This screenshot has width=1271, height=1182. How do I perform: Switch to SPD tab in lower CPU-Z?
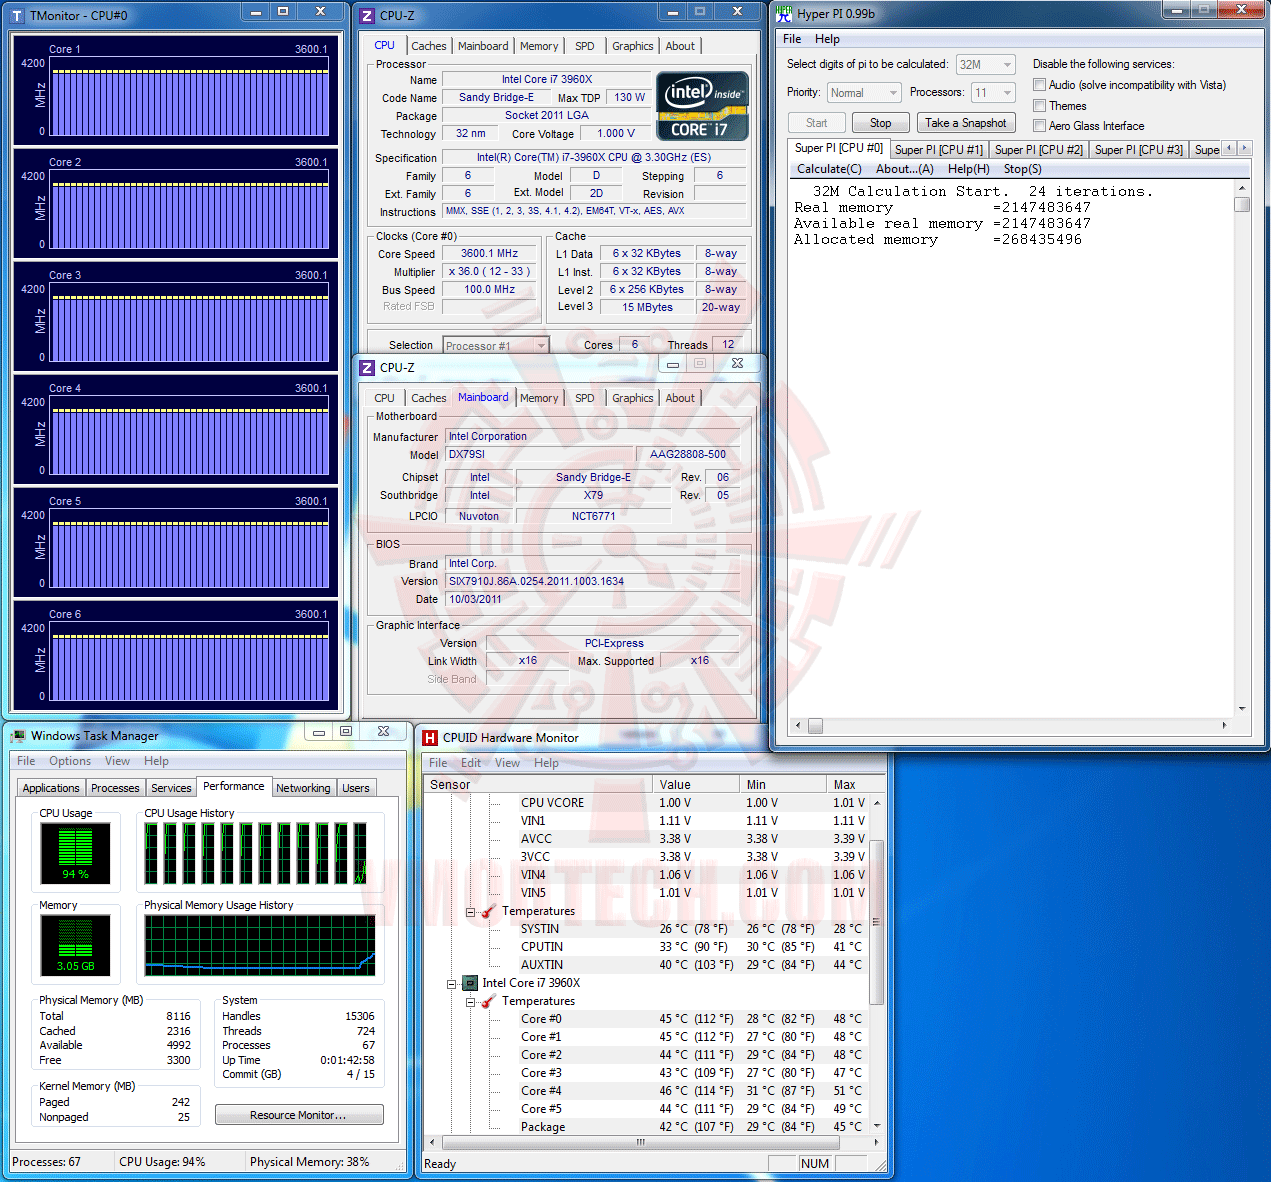pos(585,398)
